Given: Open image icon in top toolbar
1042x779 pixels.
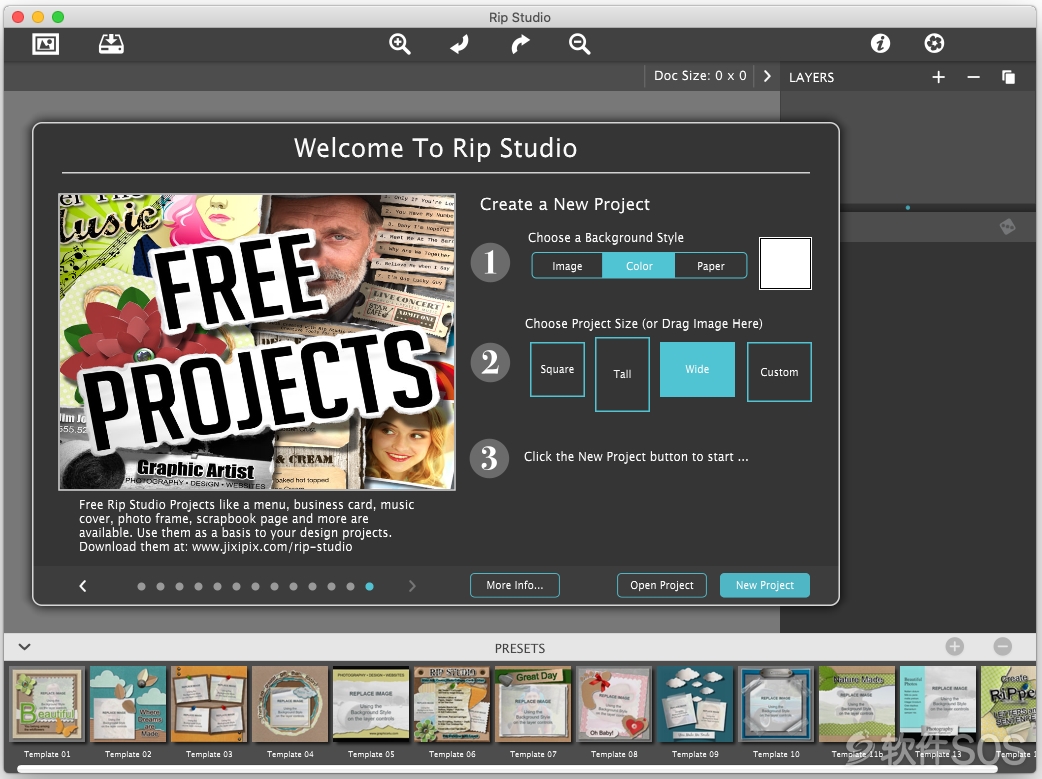Looking at the screenshot, I should tap(45, 44).
